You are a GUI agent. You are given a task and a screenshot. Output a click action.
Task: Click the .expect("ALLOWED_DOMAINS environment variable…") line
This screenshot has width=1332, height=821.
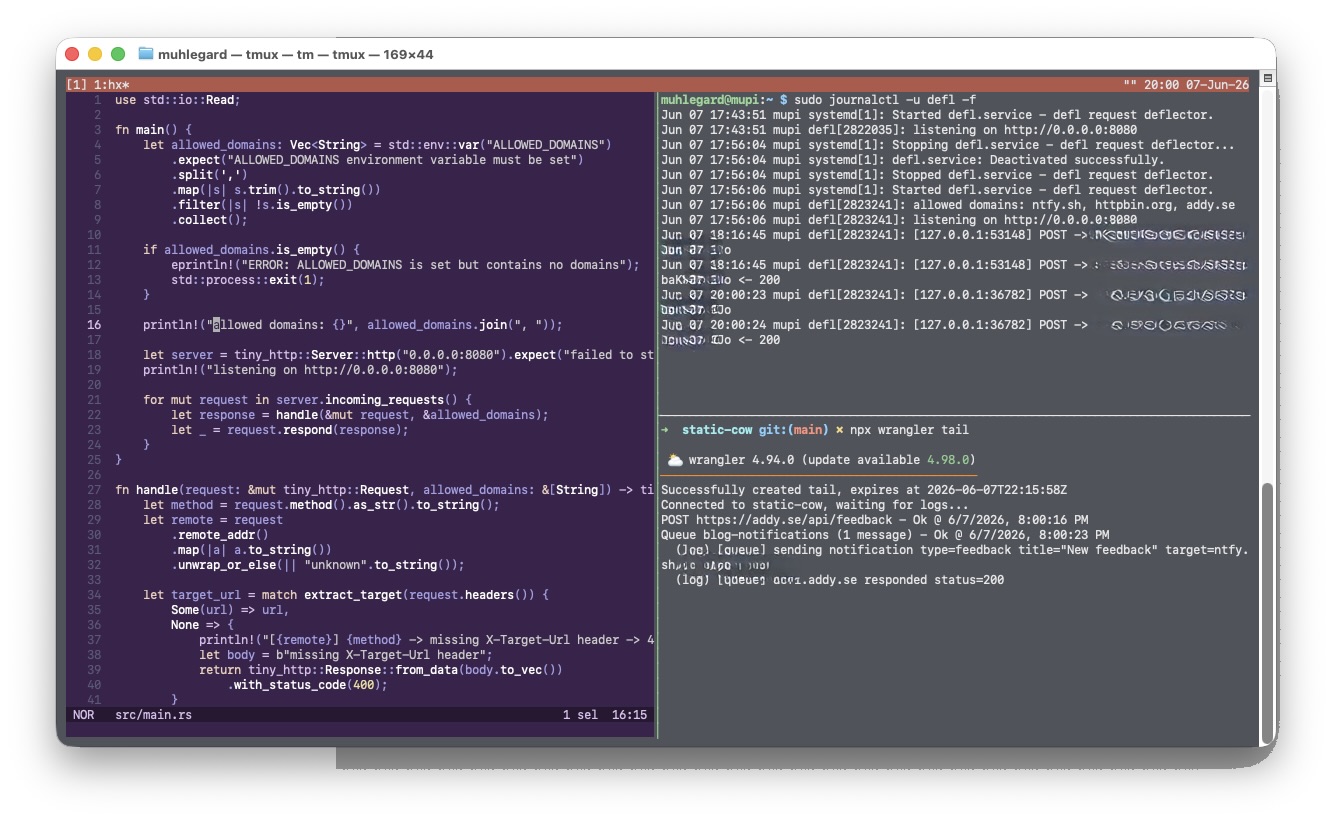pos(377,160)
